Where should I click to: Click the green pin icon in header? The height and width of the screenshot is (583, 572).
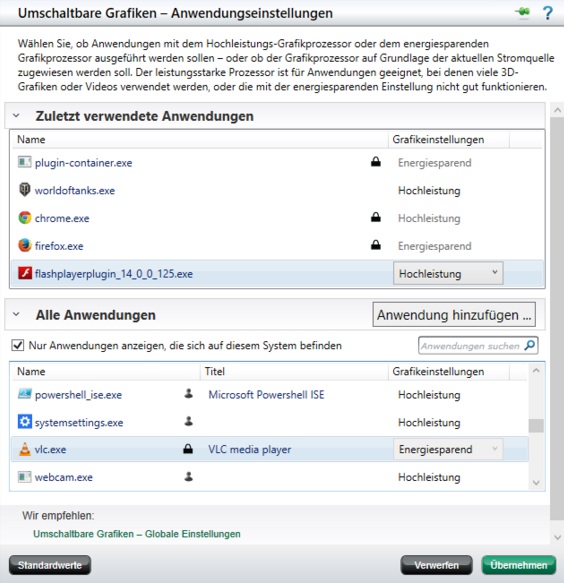523,12
